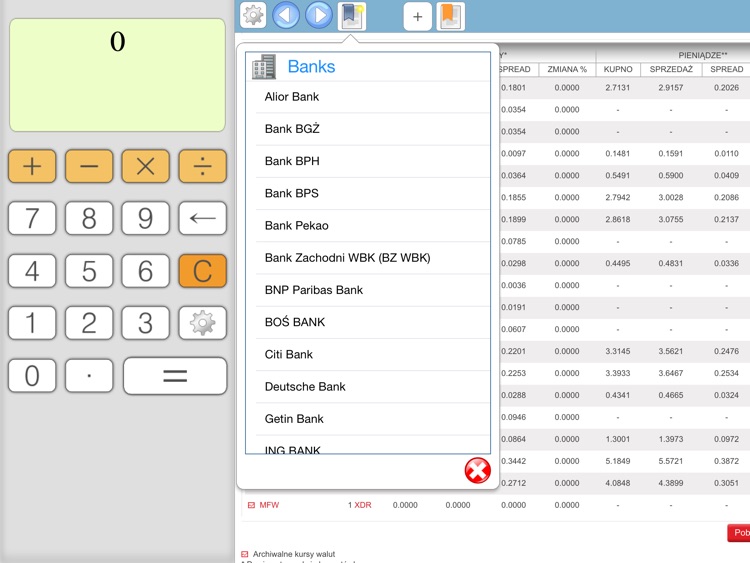Tap calculator minus operator key
Screen dimensions: 750x563
89,166
